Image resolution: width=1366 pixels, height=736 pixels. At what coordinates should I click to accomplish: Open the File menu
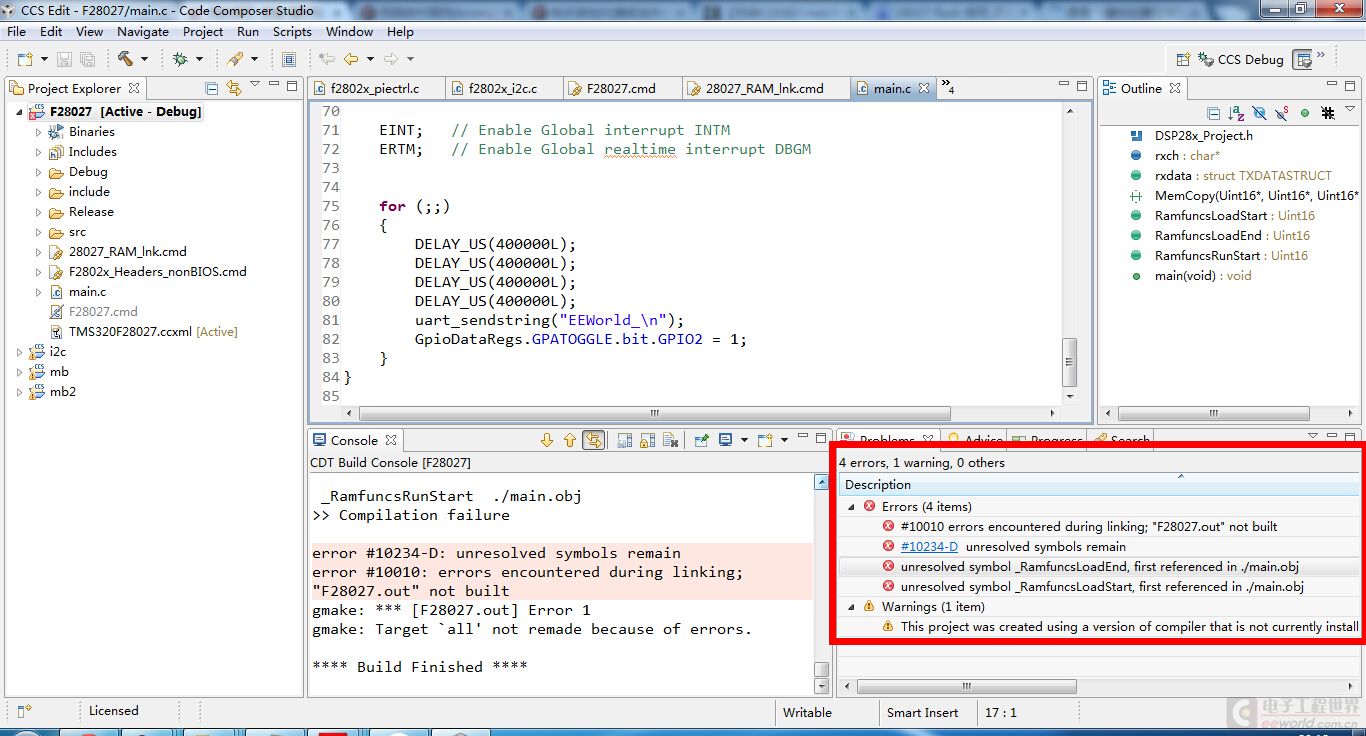point(16,31)
